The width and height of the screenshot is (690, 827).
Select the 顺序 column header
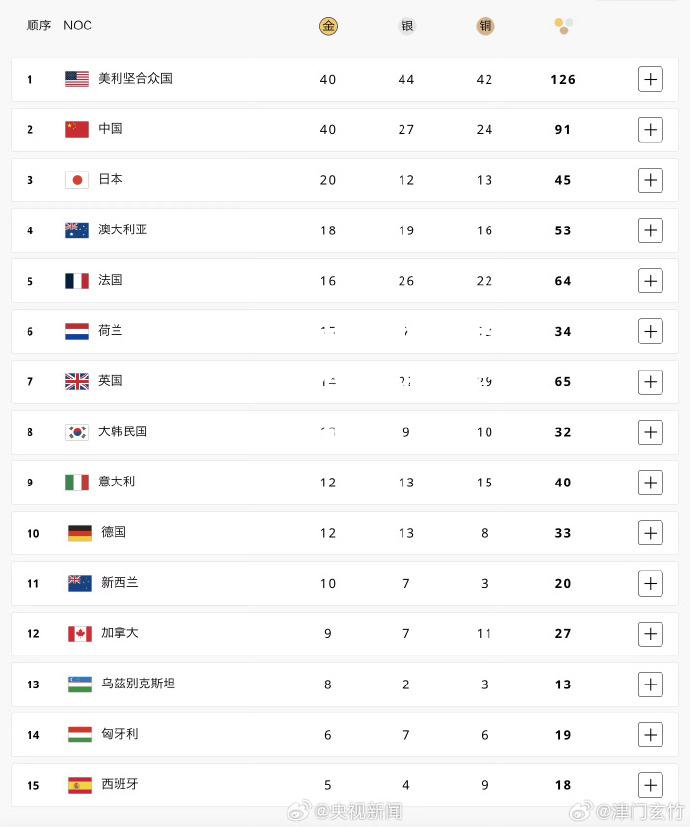[x=39, y=25]
